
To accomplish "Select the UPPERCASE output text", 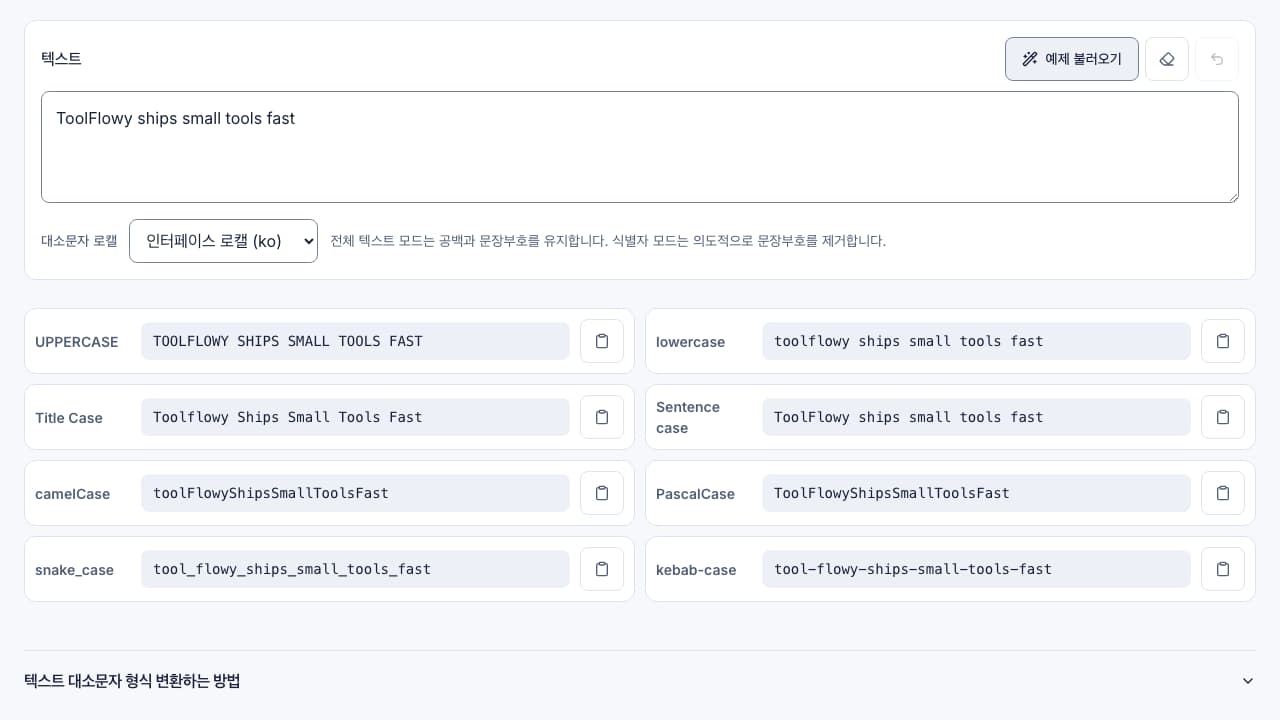I will click(x=355, y=341).
